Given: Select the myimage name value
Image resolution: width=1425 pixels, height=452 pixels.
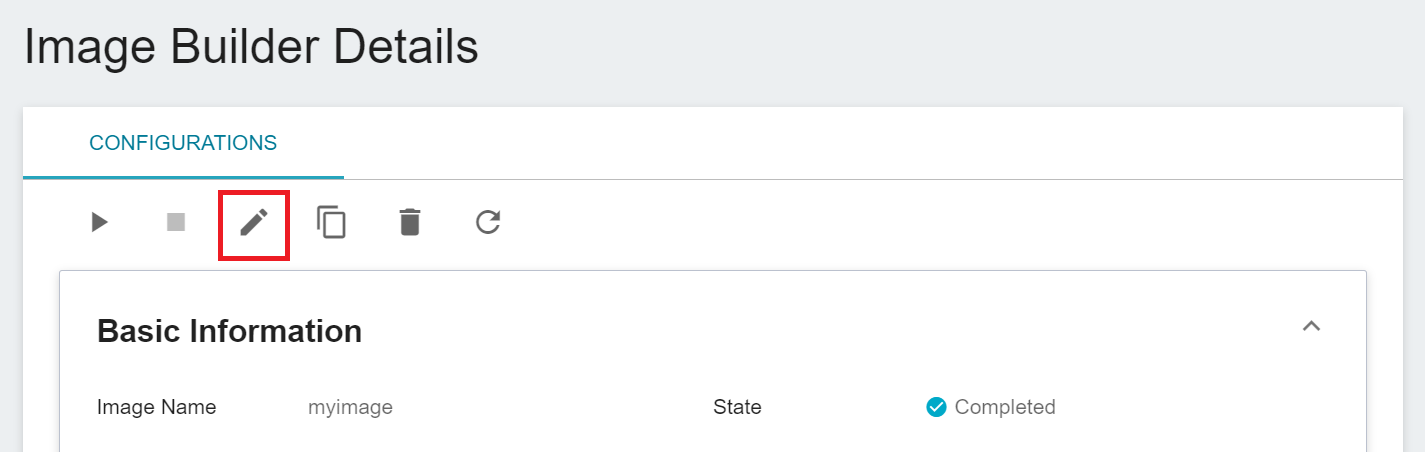Looking at the screenshot, I should [x=350, y=407].
